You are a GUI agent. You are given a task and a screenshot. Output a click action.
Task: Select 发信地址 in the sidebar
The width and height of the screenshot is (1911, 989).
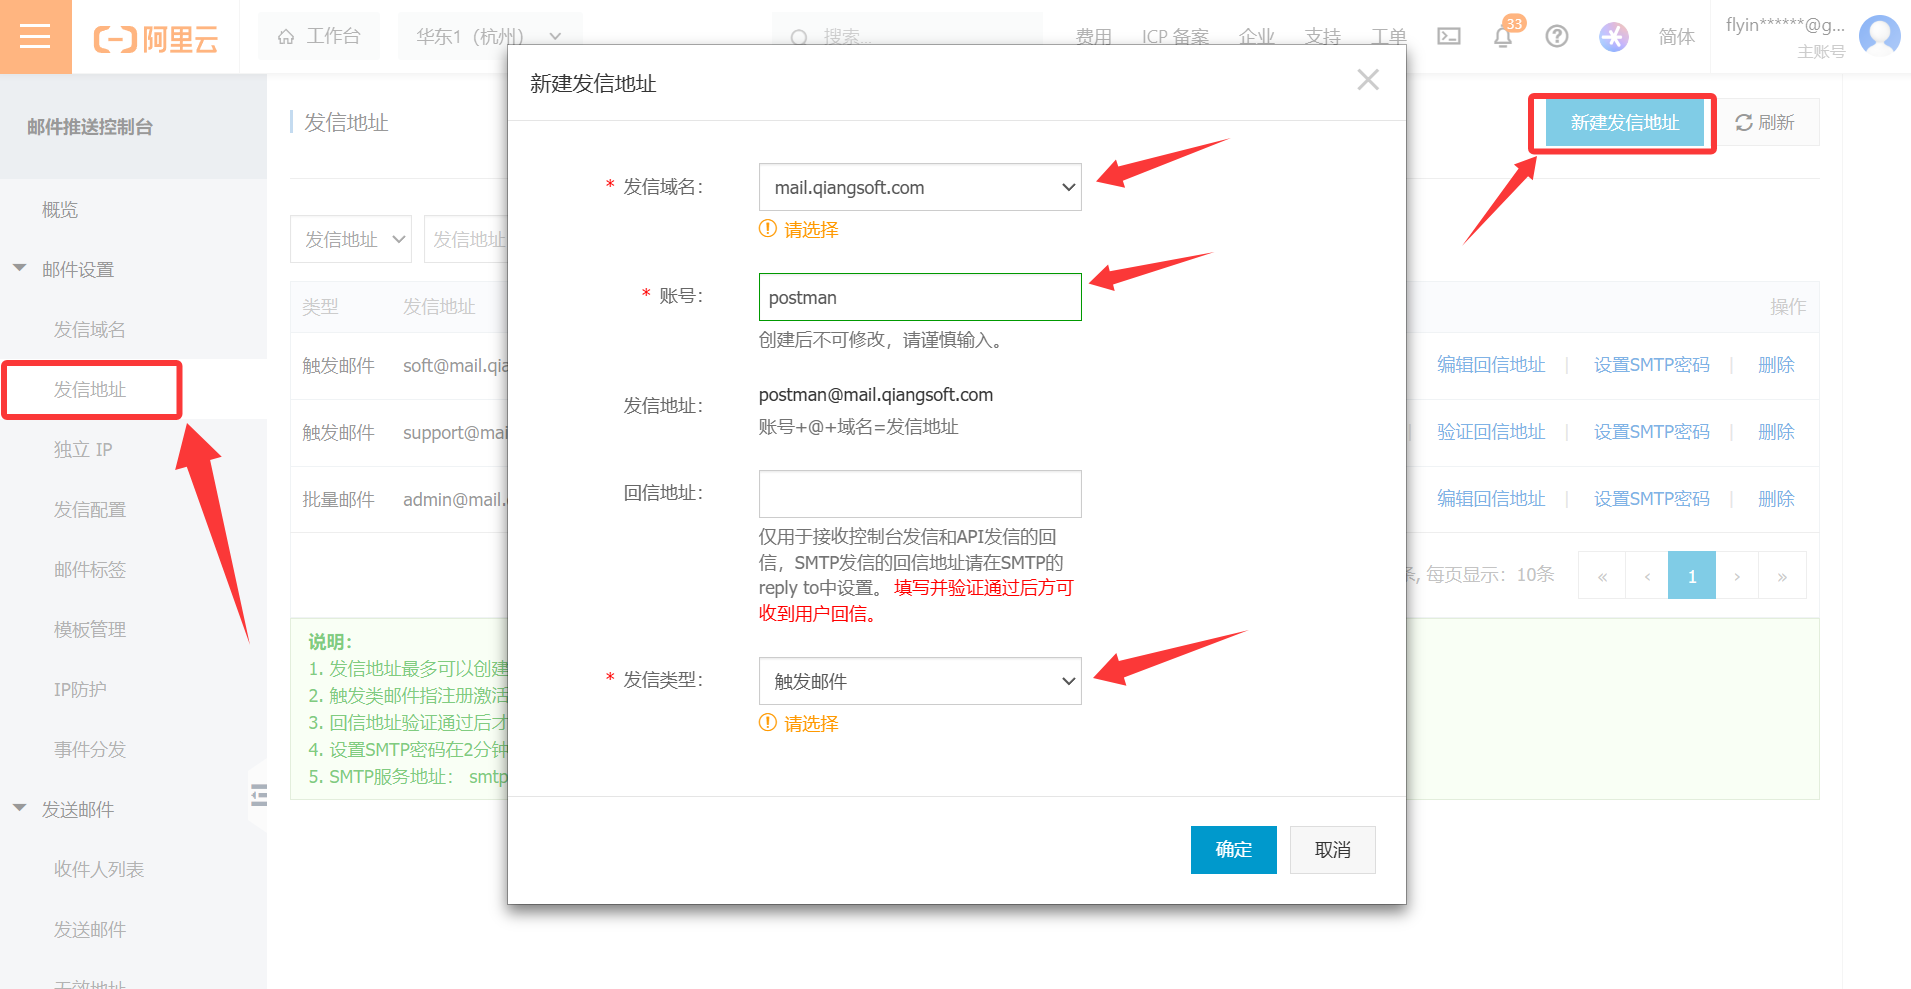[90, 389]
